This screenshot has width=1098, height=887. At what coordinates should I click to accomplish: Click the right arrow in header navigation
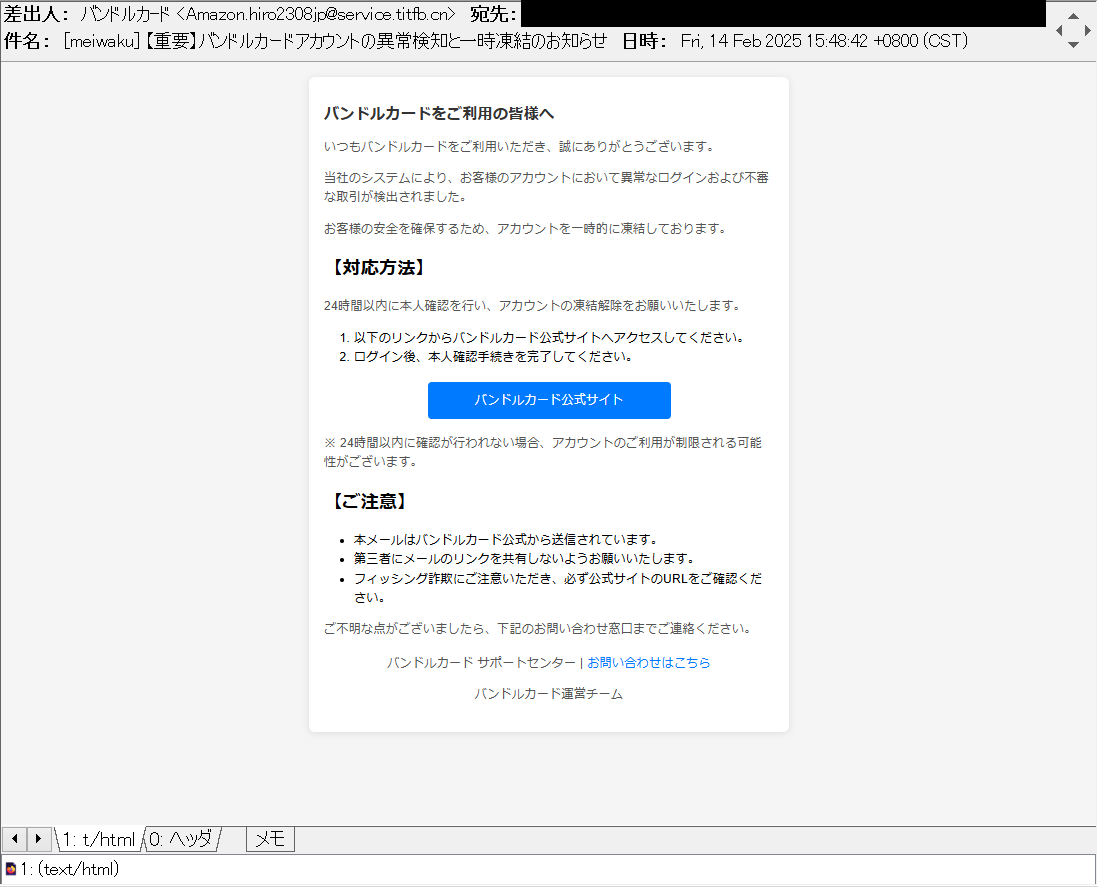point(1087,30)
